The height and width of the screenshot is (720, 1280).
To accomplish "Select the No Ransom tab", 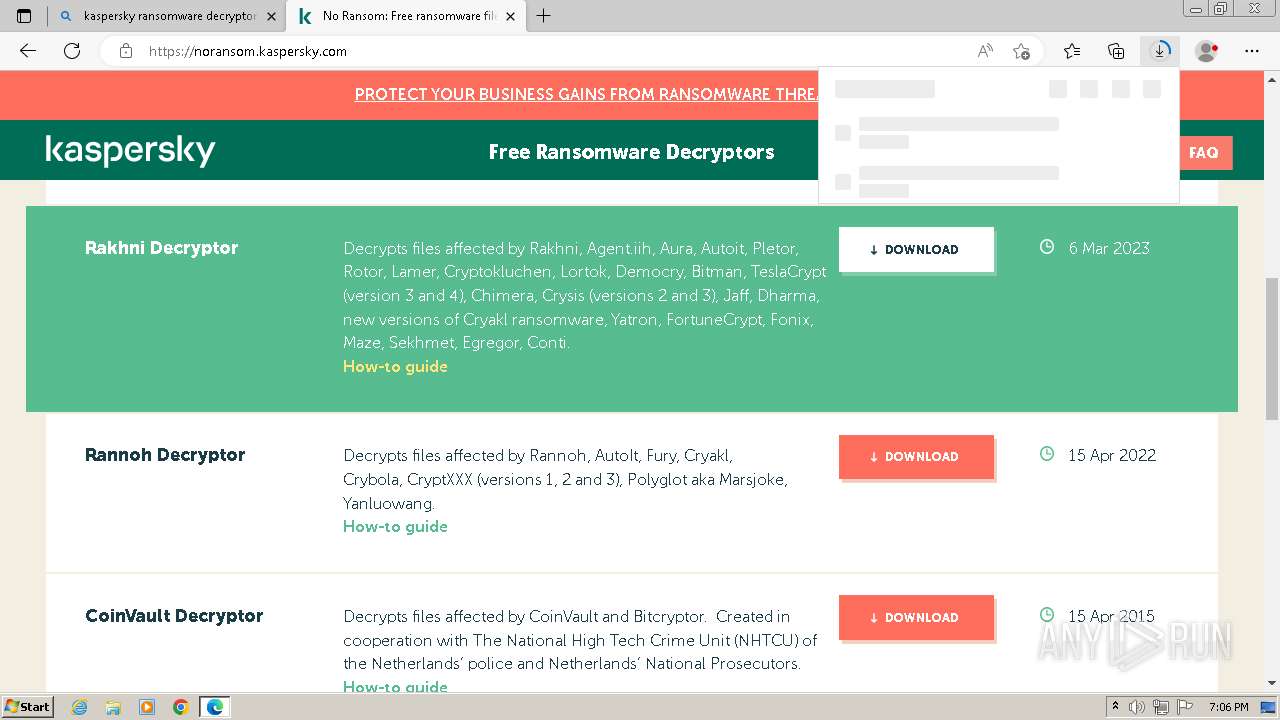I will [x=405, y=16].
